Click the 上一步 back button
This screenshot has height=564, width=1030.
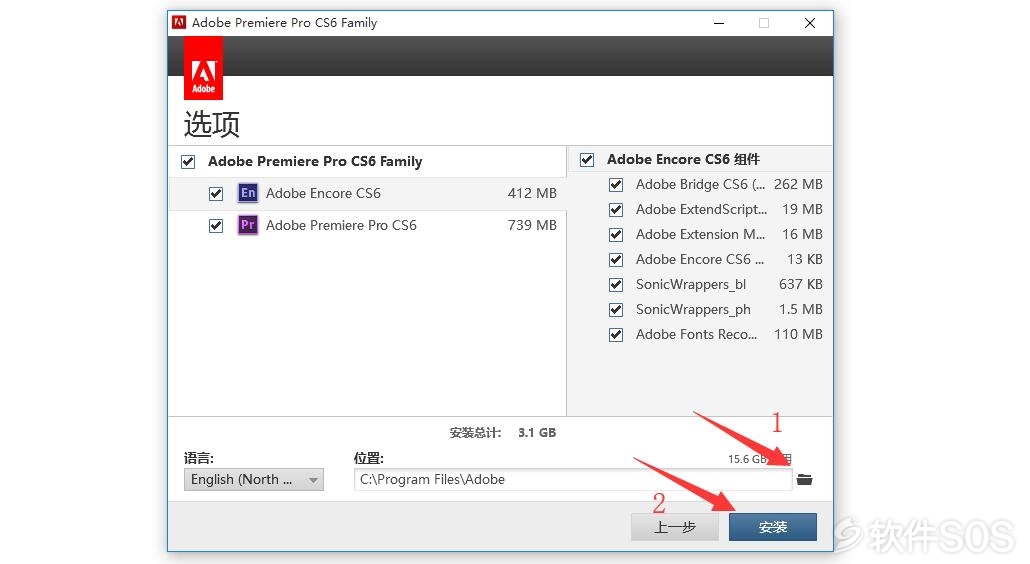[675, 527]
